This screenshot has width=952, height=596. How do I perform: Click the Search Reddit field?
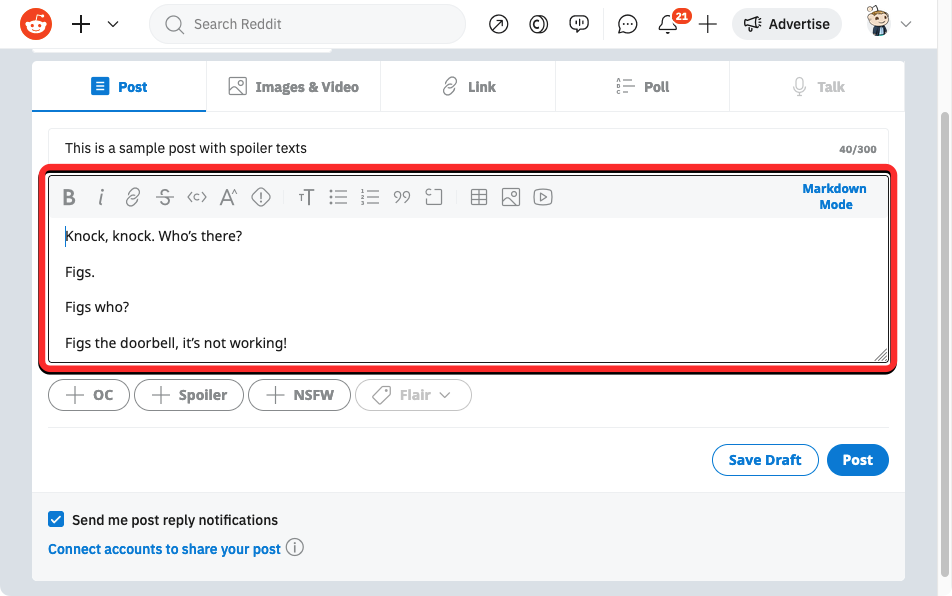307,24
